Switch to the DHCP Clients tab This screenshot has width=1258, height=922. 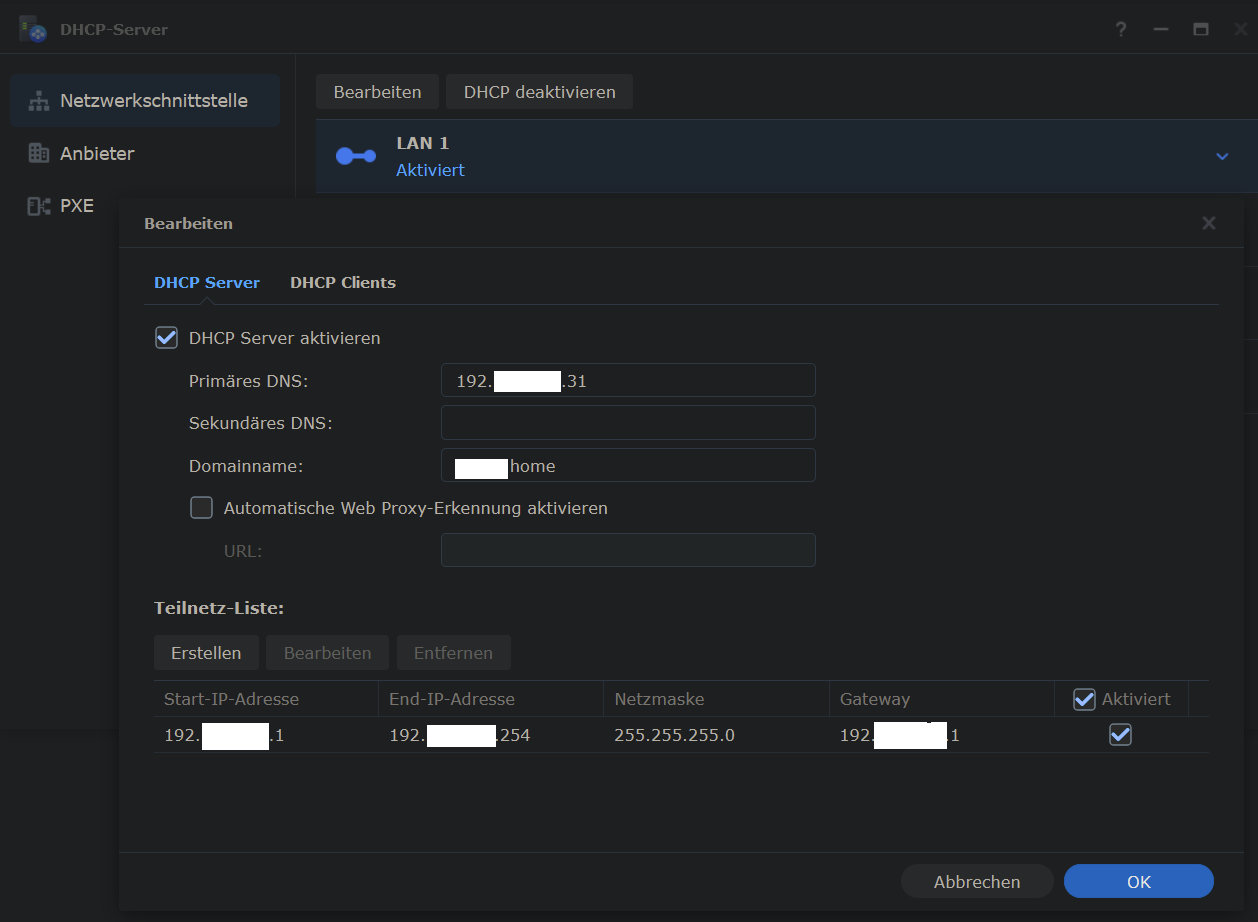click(x=343, y=283)
